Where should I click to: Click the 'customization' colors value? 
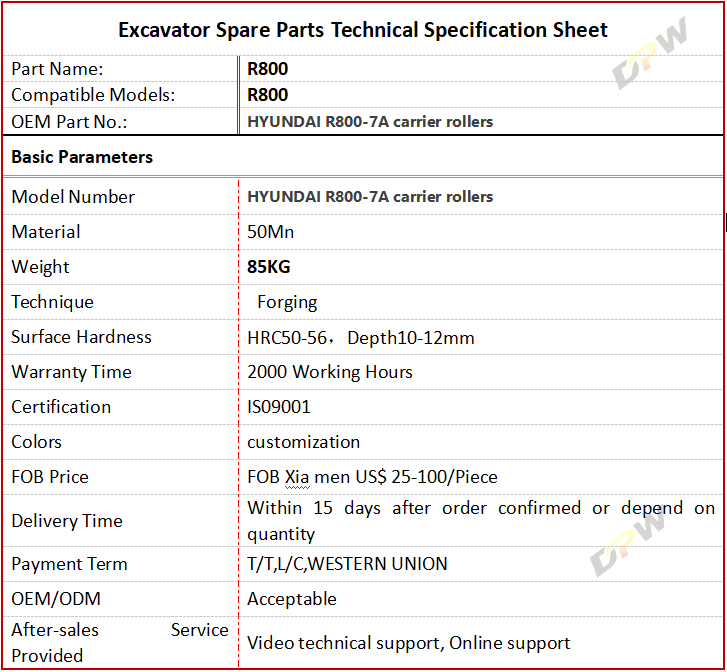point(303,442)
